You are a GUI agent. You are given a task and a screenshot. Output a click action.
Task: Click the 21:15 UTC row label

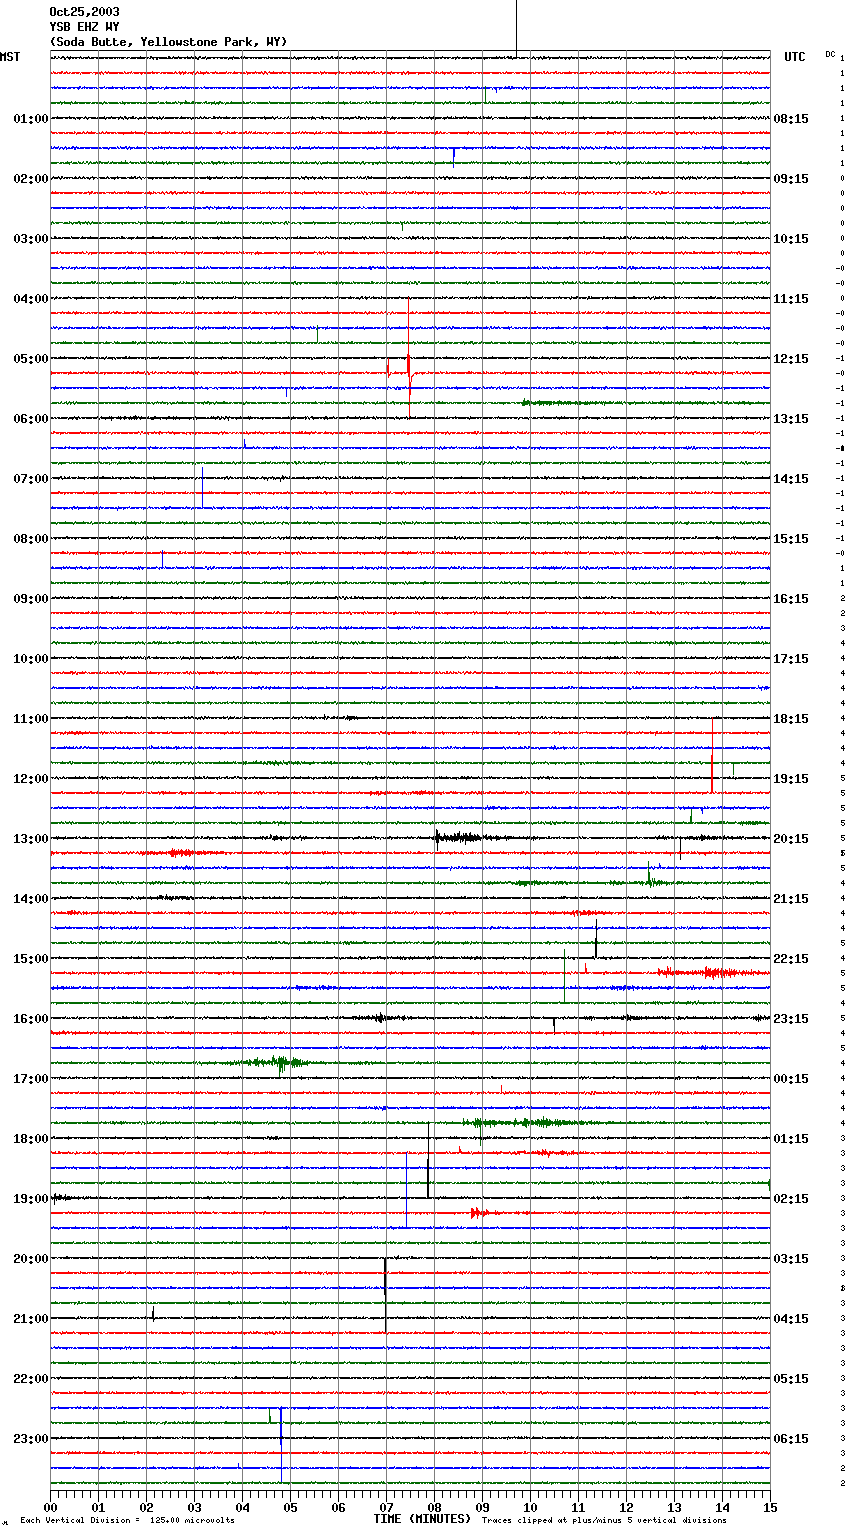click(791, 899)
